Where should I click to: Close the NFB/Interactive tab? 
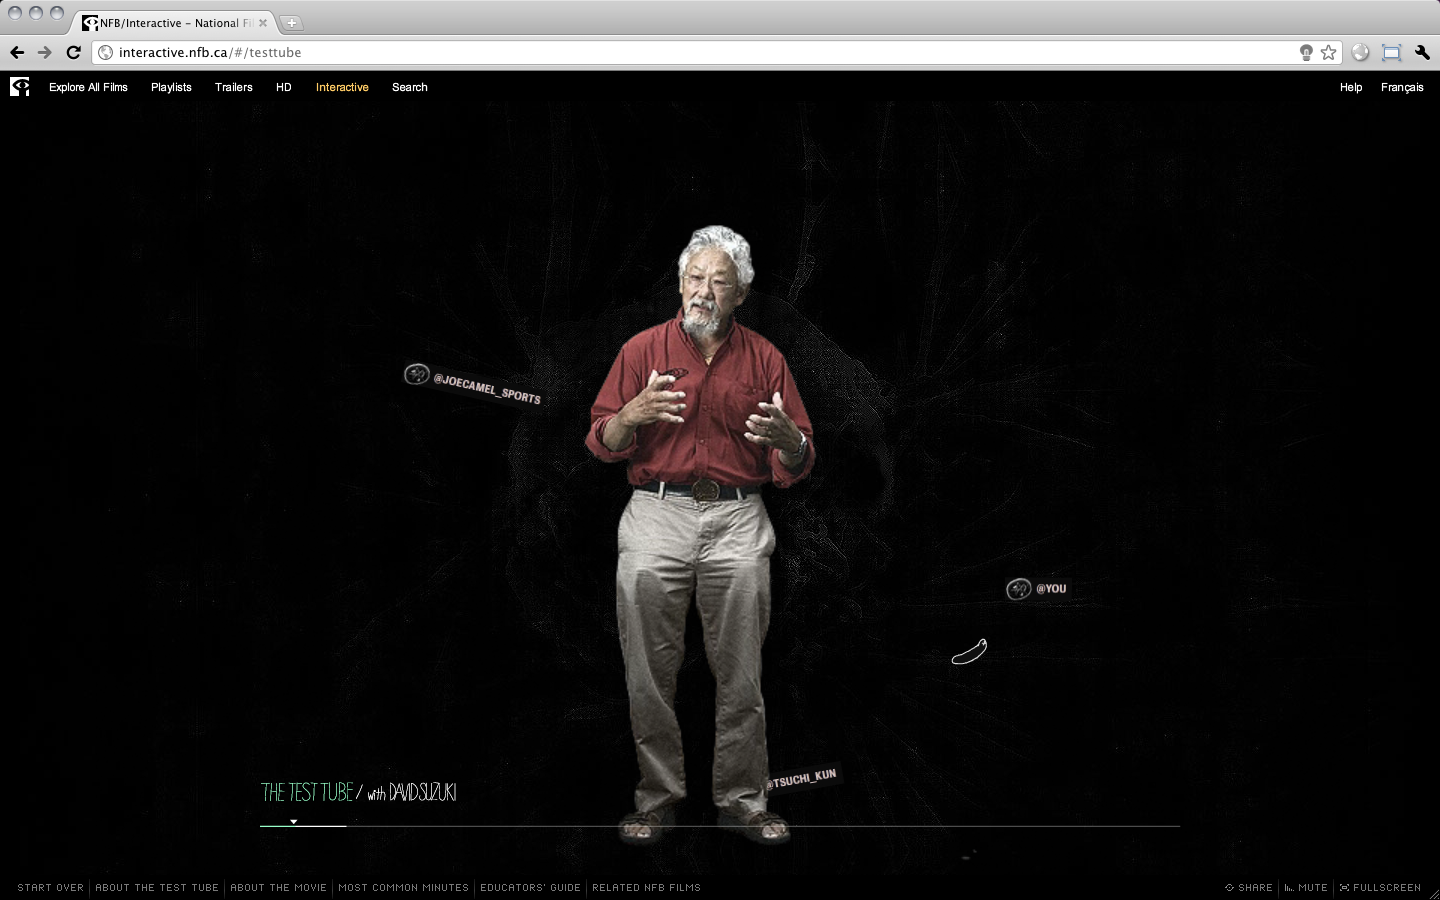coord(263,23)
